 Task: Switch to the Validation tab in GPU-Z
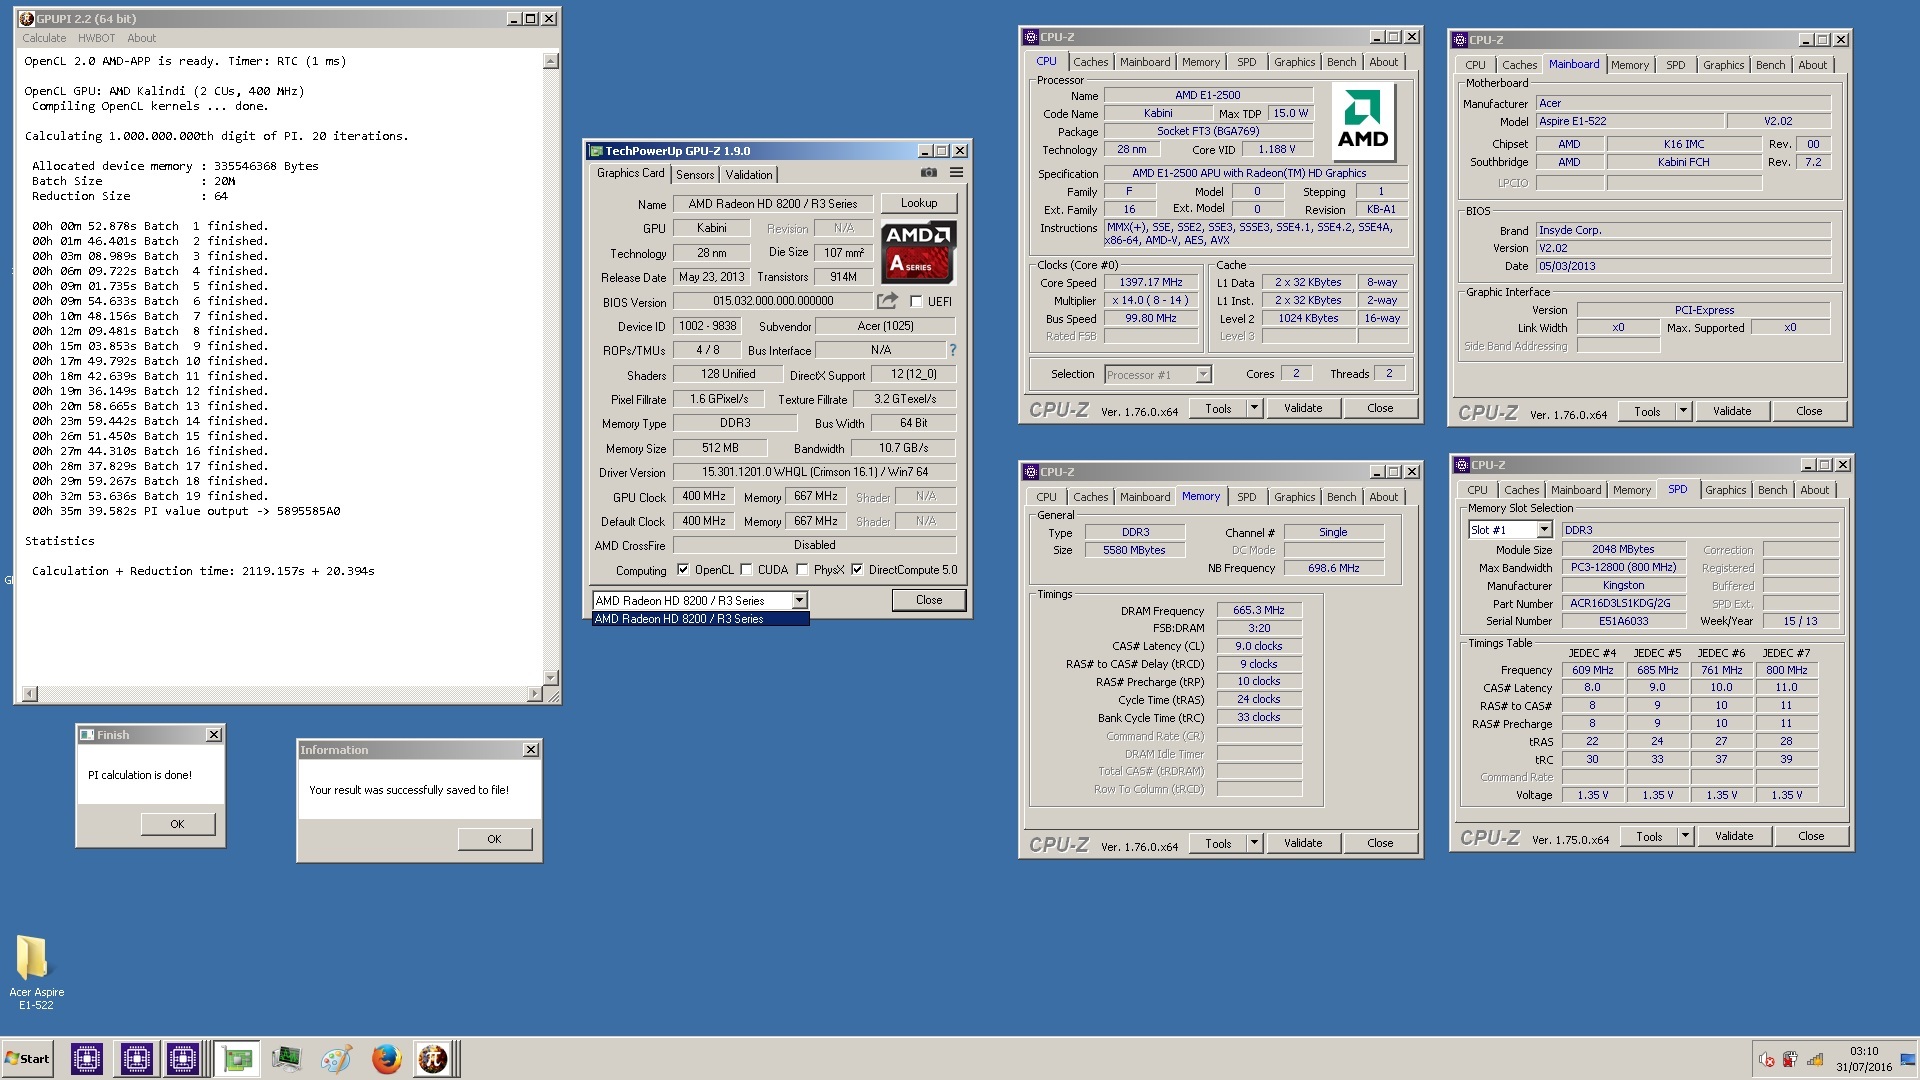tap(749, 175)
